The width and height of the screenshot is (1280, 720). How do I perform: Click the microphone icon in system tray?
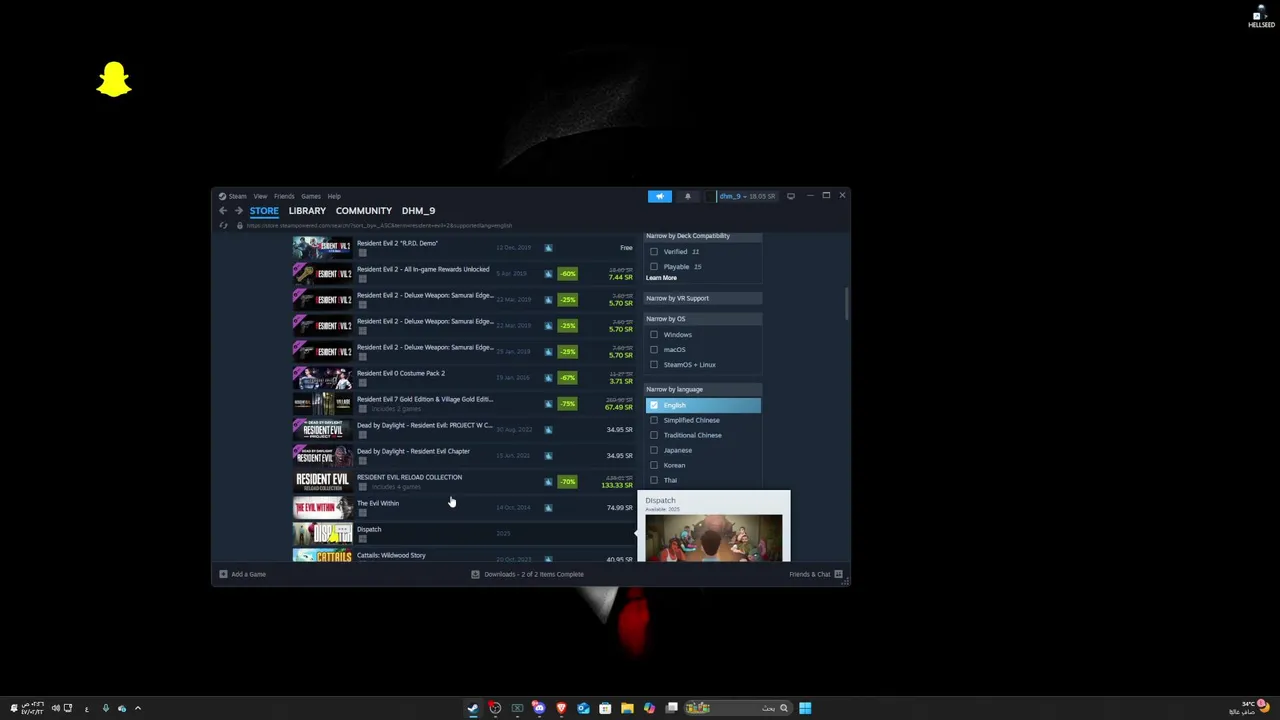point(105,708)
